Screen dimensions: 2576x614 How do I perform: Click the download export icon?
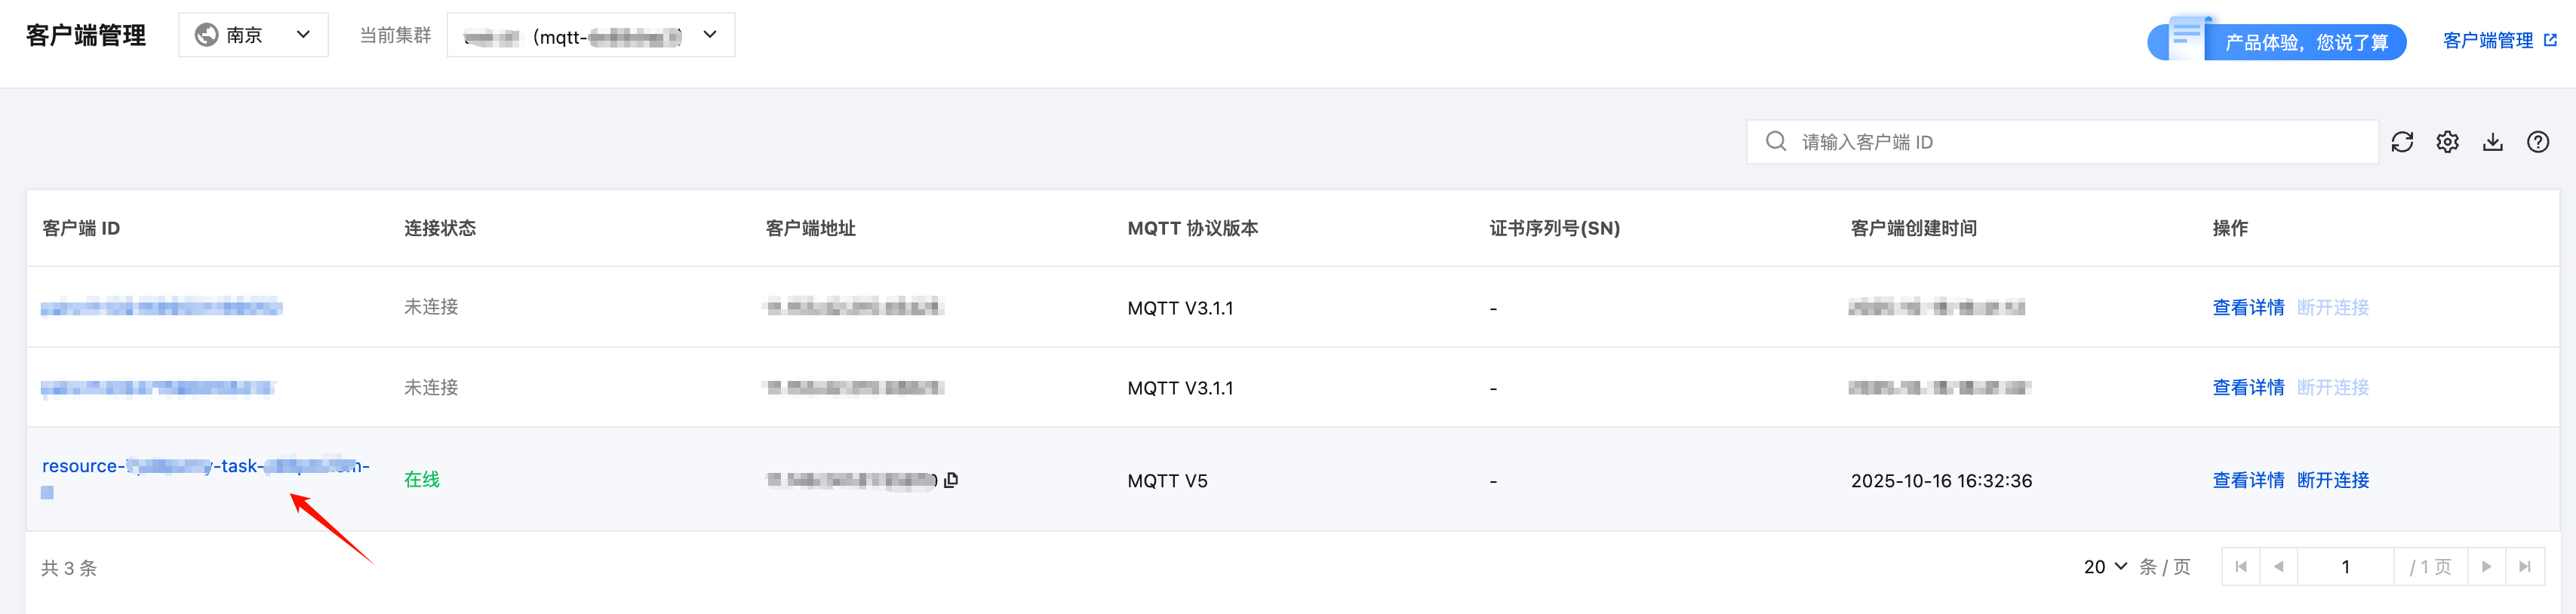tap(2493, 142)
